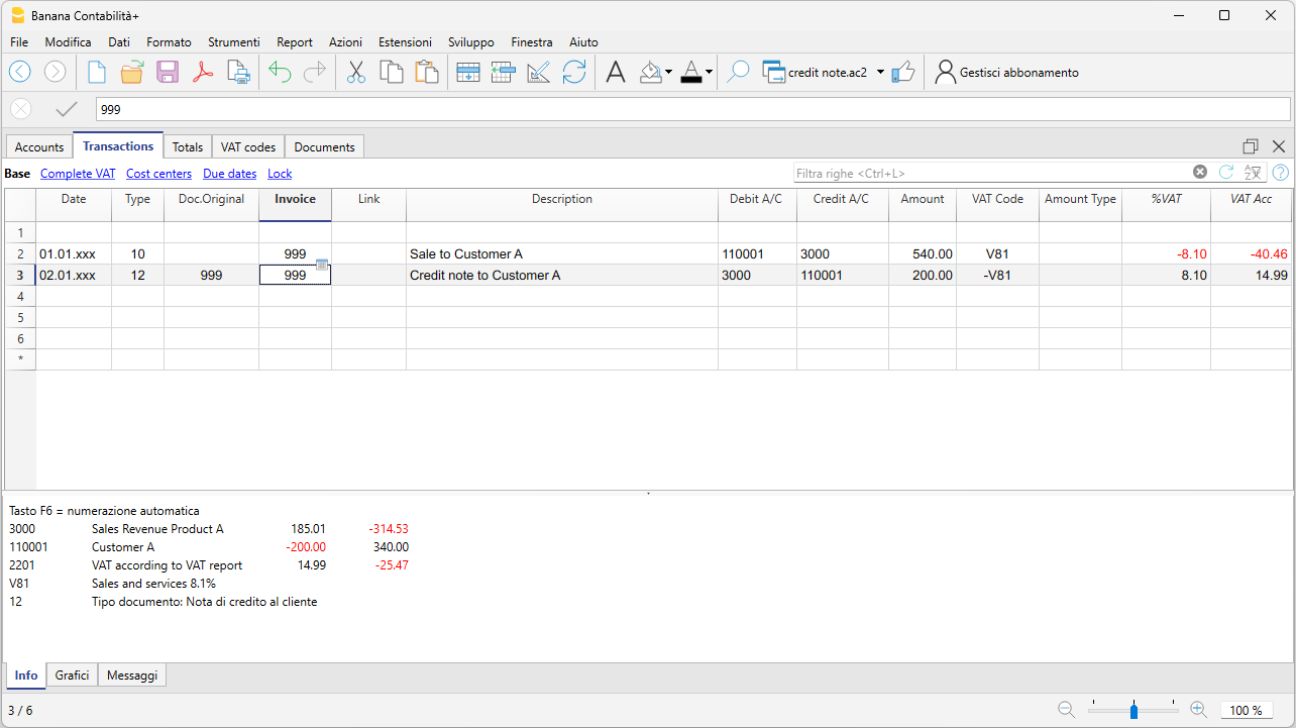
Task: Click the Cut scissors icon
Action: [356, 72]
